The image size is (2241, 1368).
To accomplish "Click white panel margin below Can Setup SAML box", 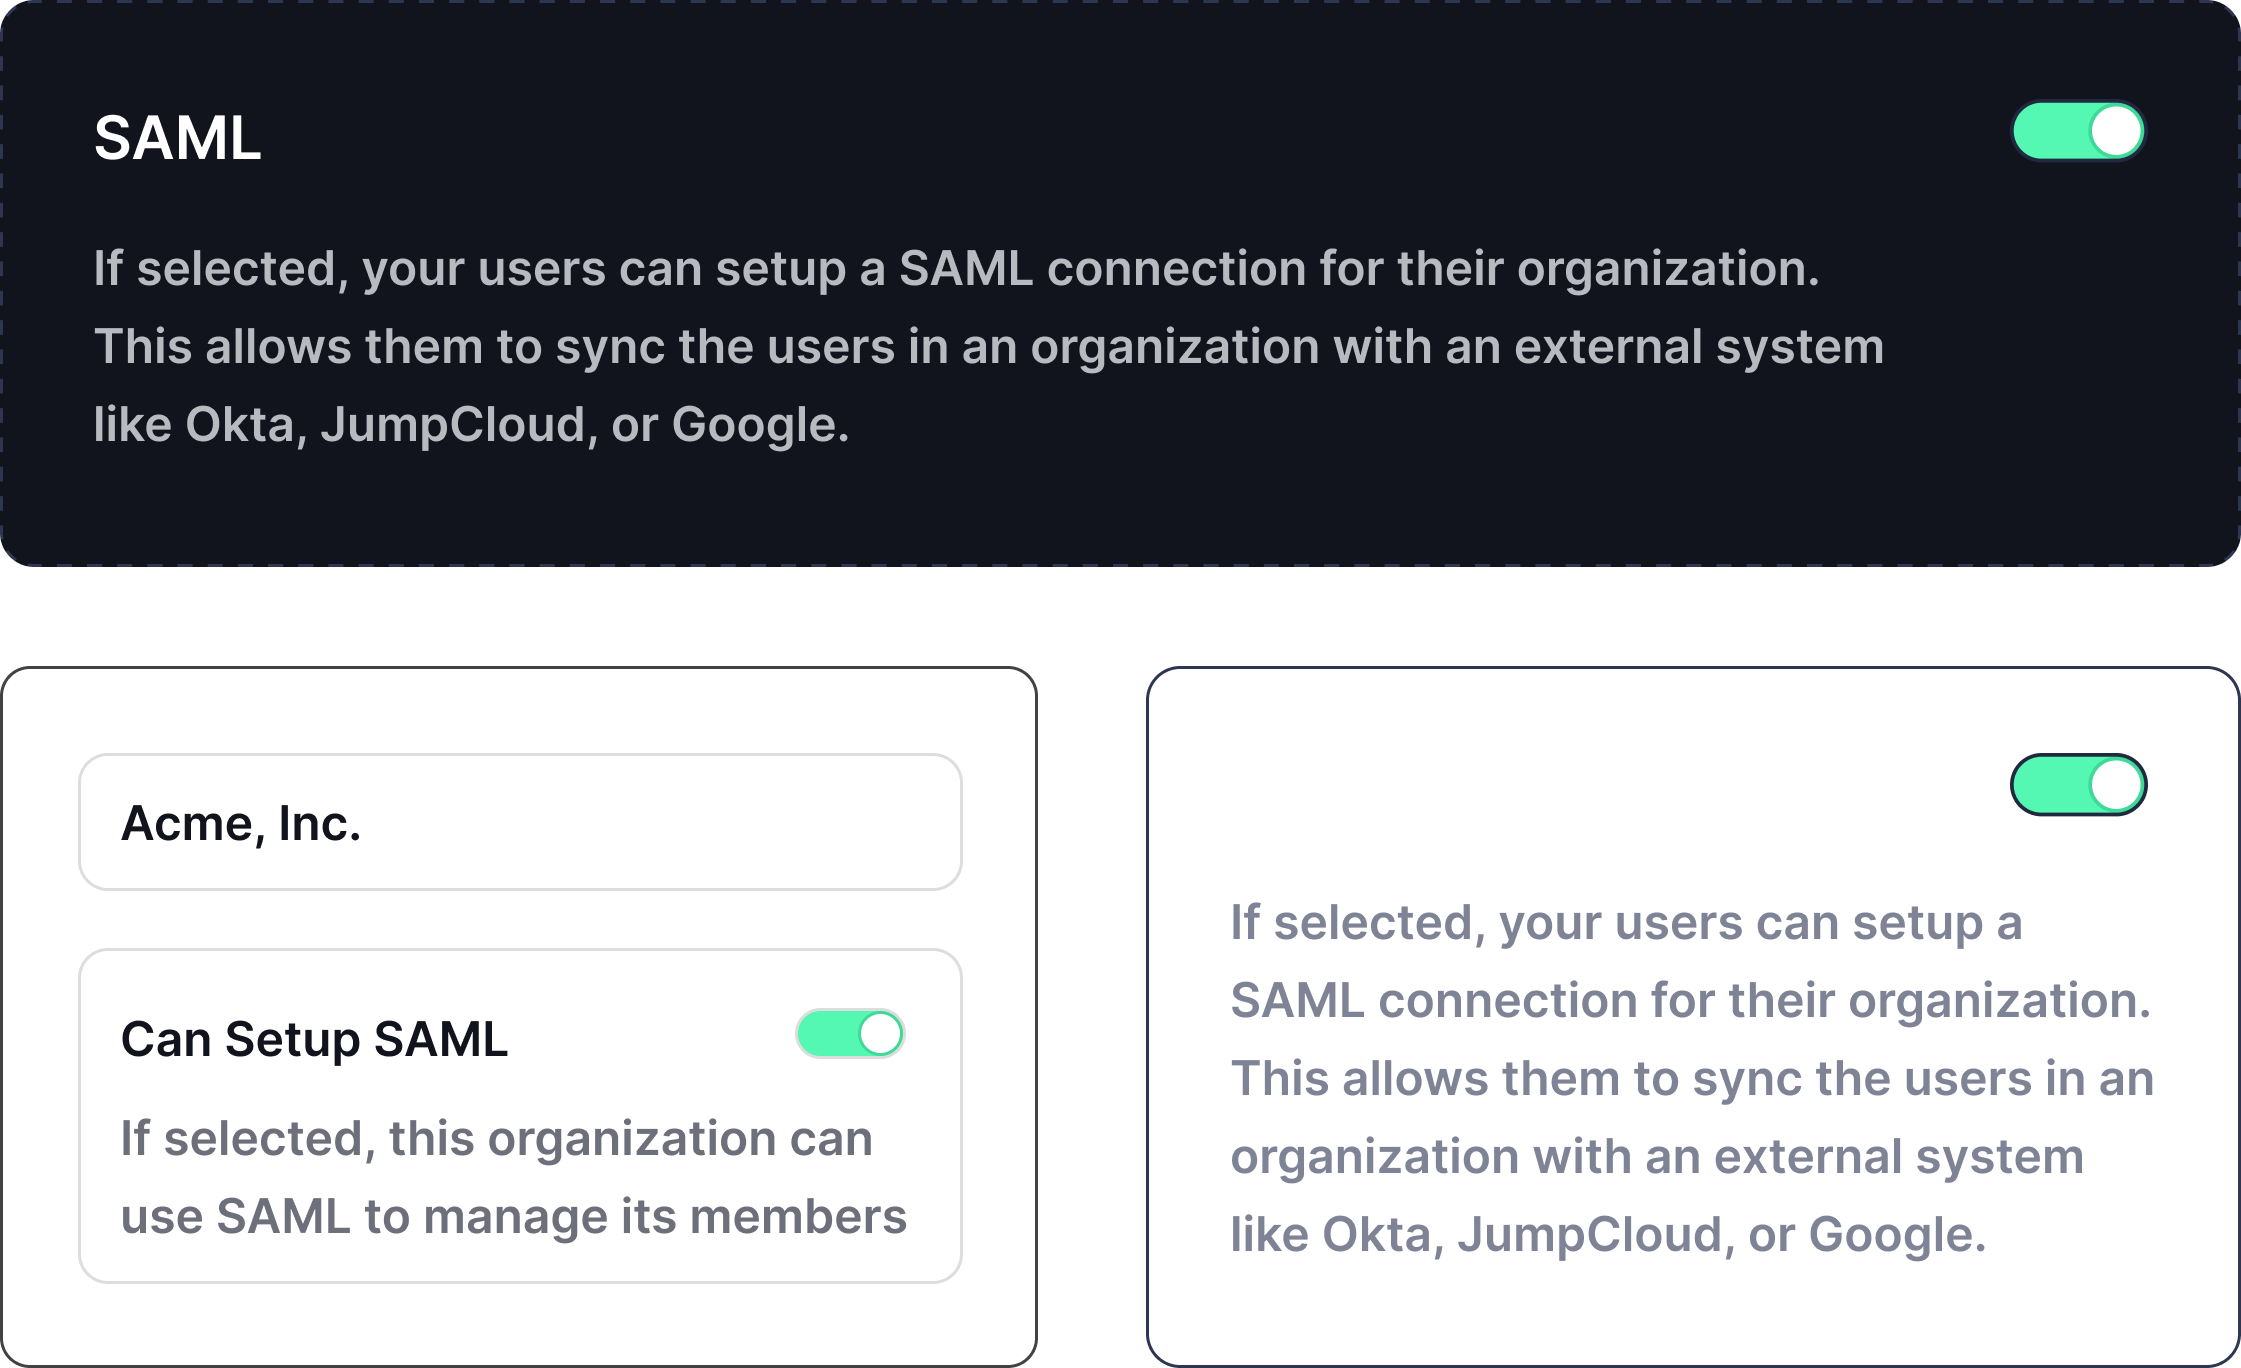I will [x=520, y=1322].
